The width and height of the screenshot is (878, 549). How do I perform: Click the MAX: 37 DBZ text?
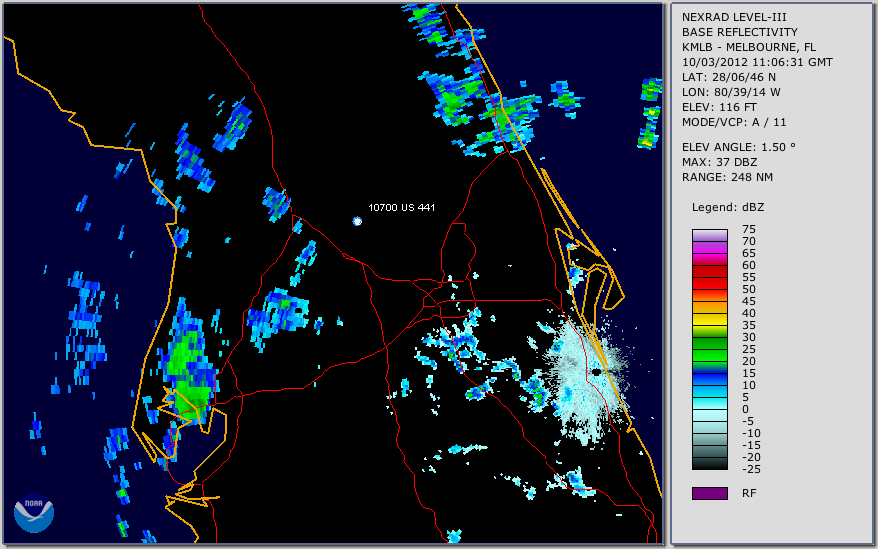click(x=720, y=162)
